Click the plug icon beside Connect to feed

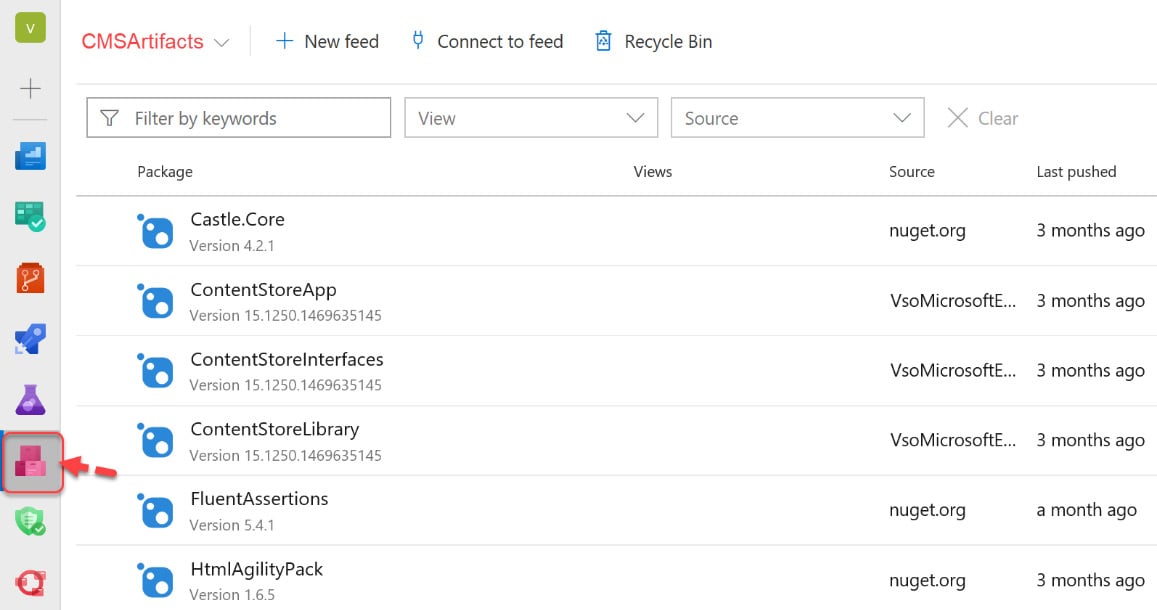pyautogui.click(x=418, y=41)
